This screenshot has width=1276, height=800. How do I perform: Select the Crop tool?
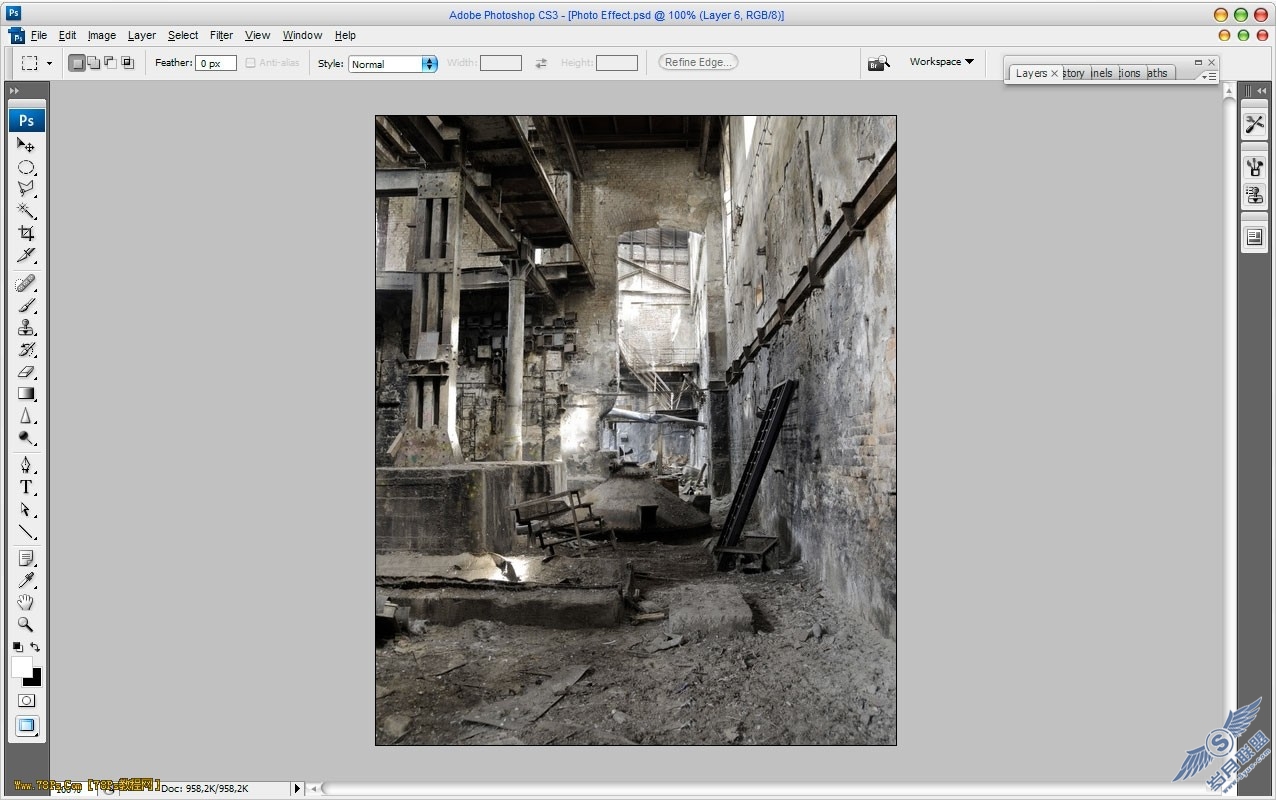[x=26, y=233]
